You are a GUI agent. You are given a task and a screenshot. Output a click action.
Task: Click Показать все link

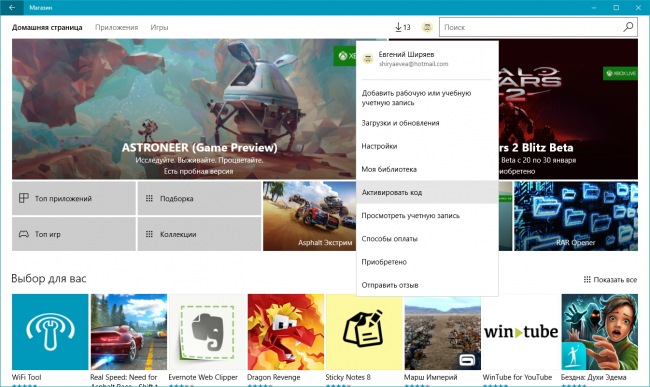[610, 280]
